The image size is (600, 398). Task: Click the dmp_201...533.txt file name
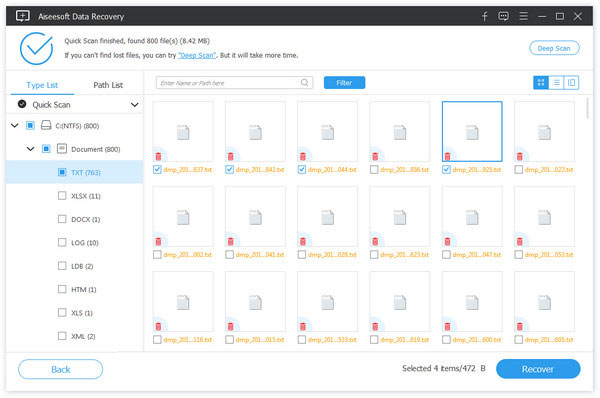pos(332,340)
